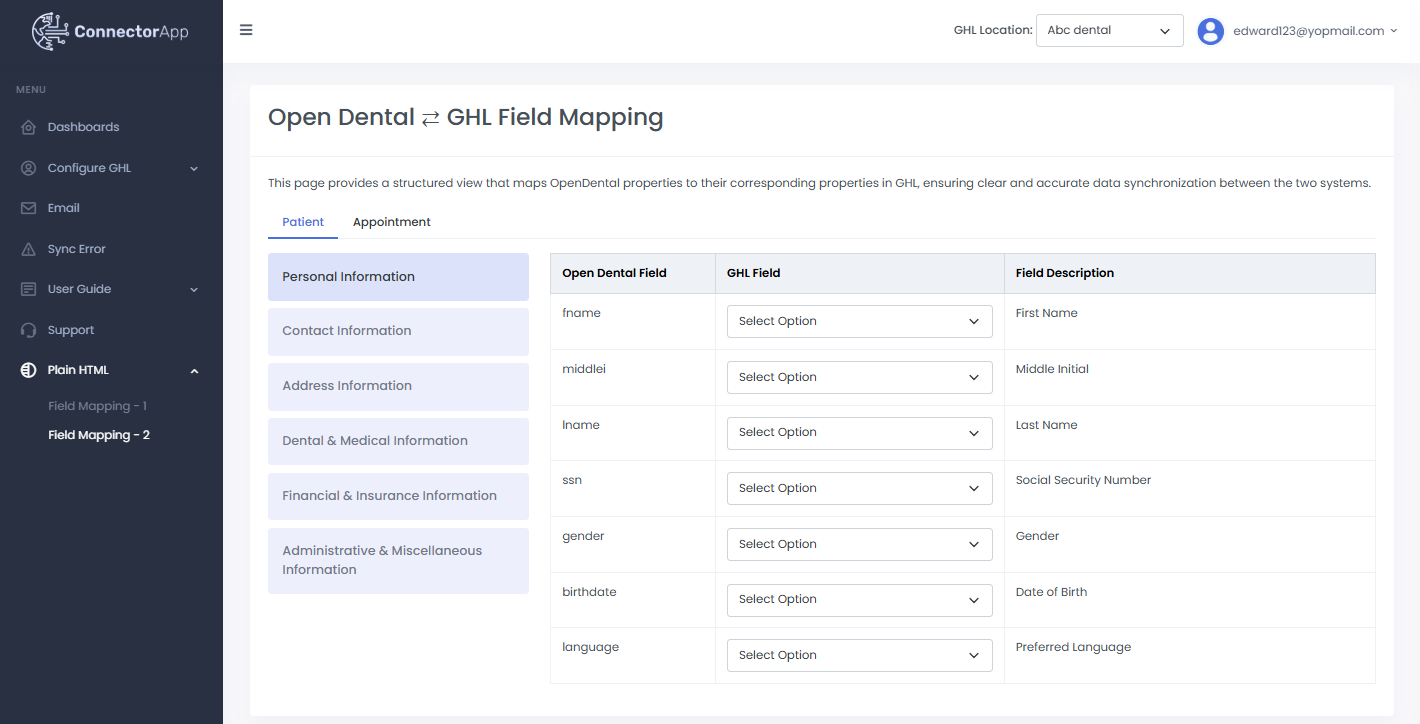This screenshot has height=724, width=1420.
Task: Click the Configure GHL user icon
Action: point(28,168)
